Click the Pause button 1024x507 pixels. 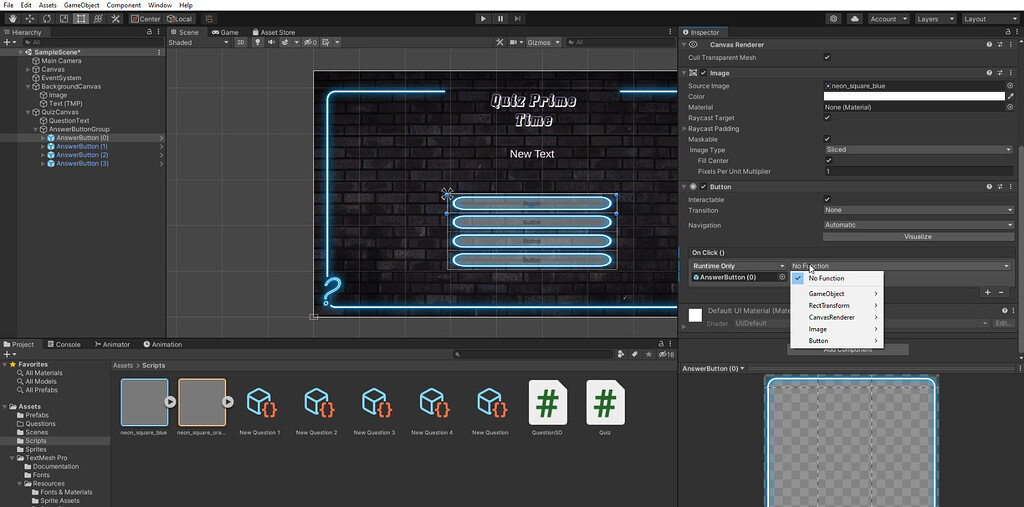[x=500, y=18]
